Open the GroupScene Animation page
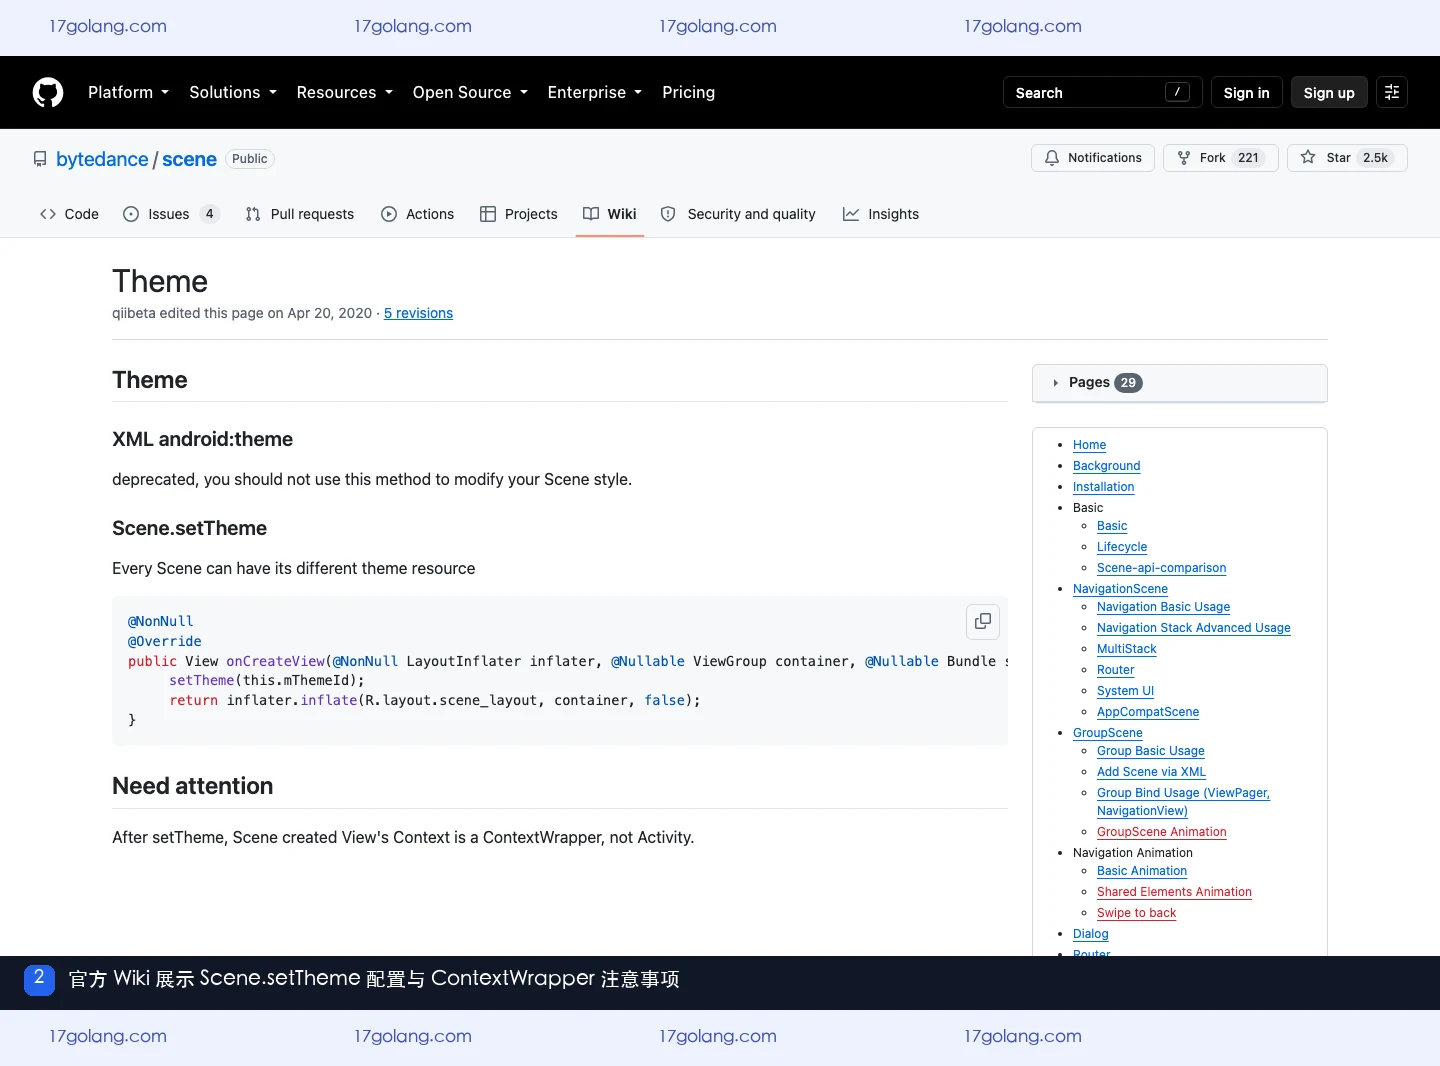This screenshot has width=1440, height=1066. click(1161, 832)
